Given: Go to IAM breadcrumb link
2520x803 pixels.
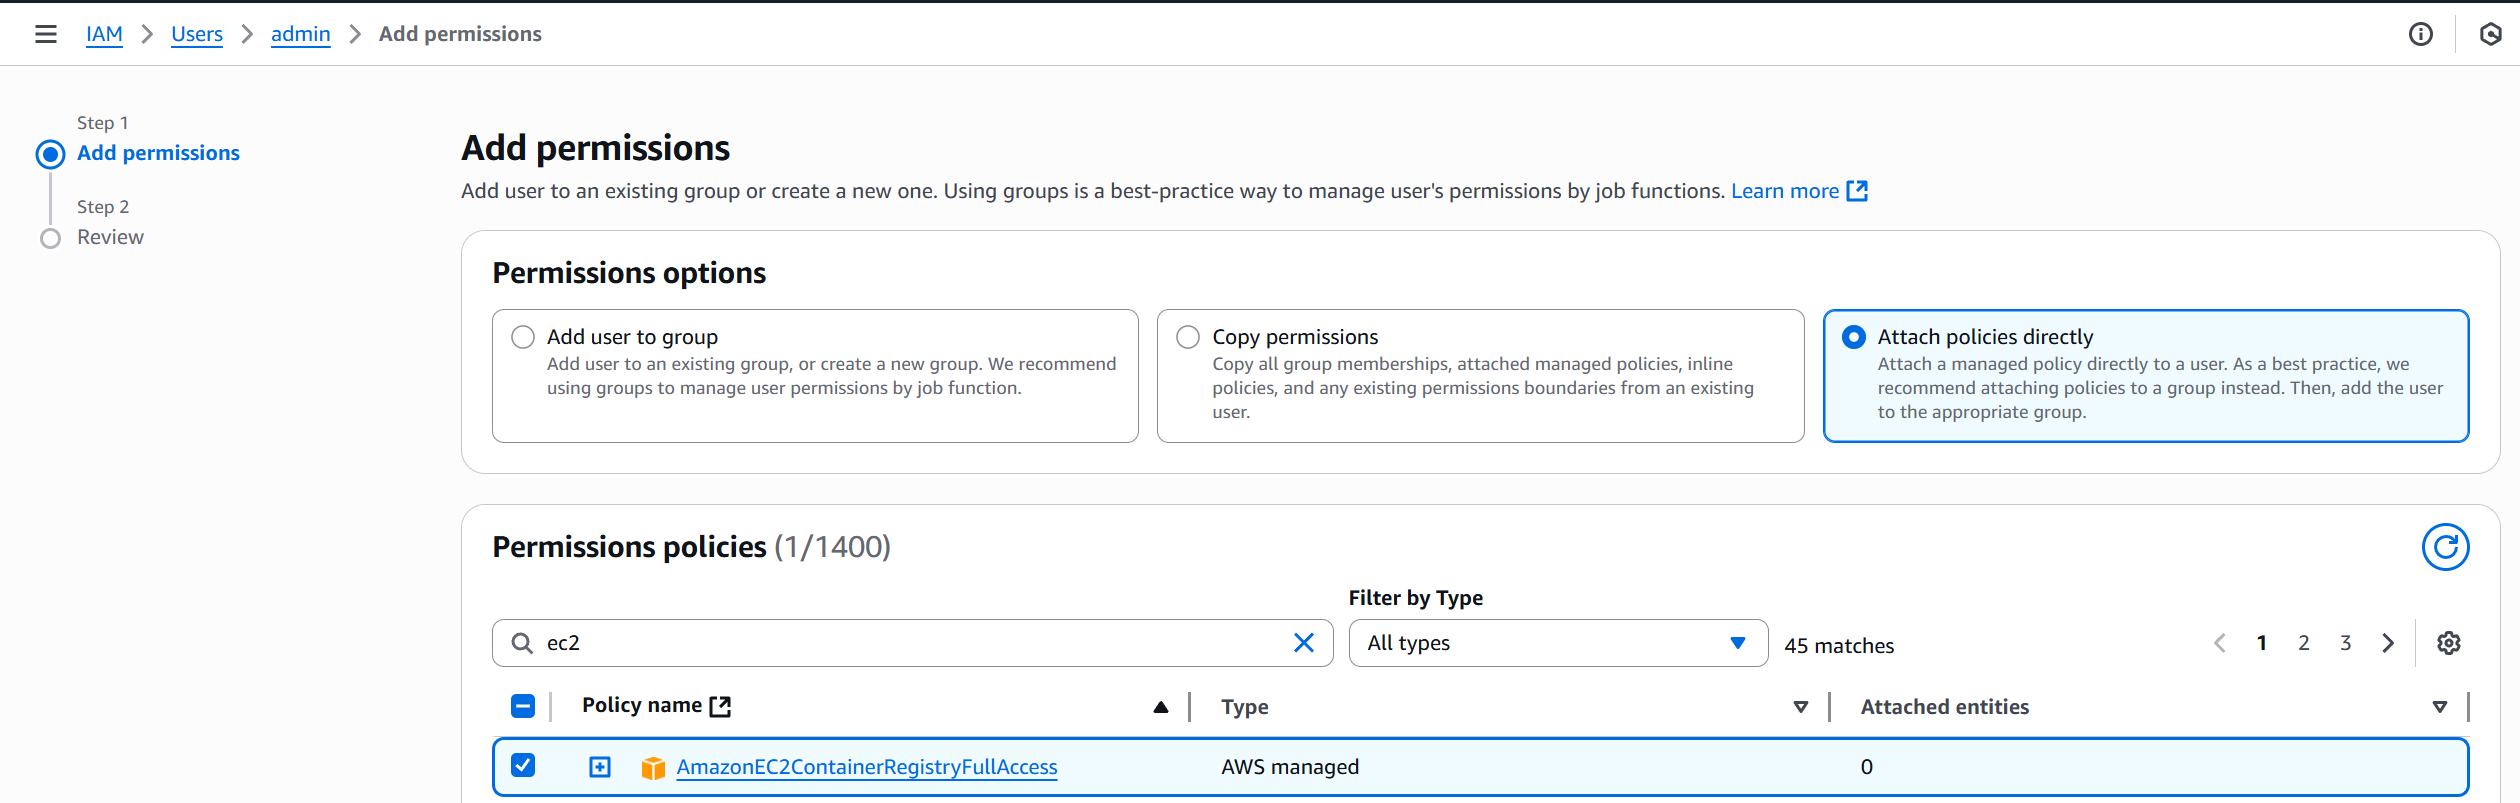Looking at the screenshot, I should pyautogui.click(x=104, y=34).
